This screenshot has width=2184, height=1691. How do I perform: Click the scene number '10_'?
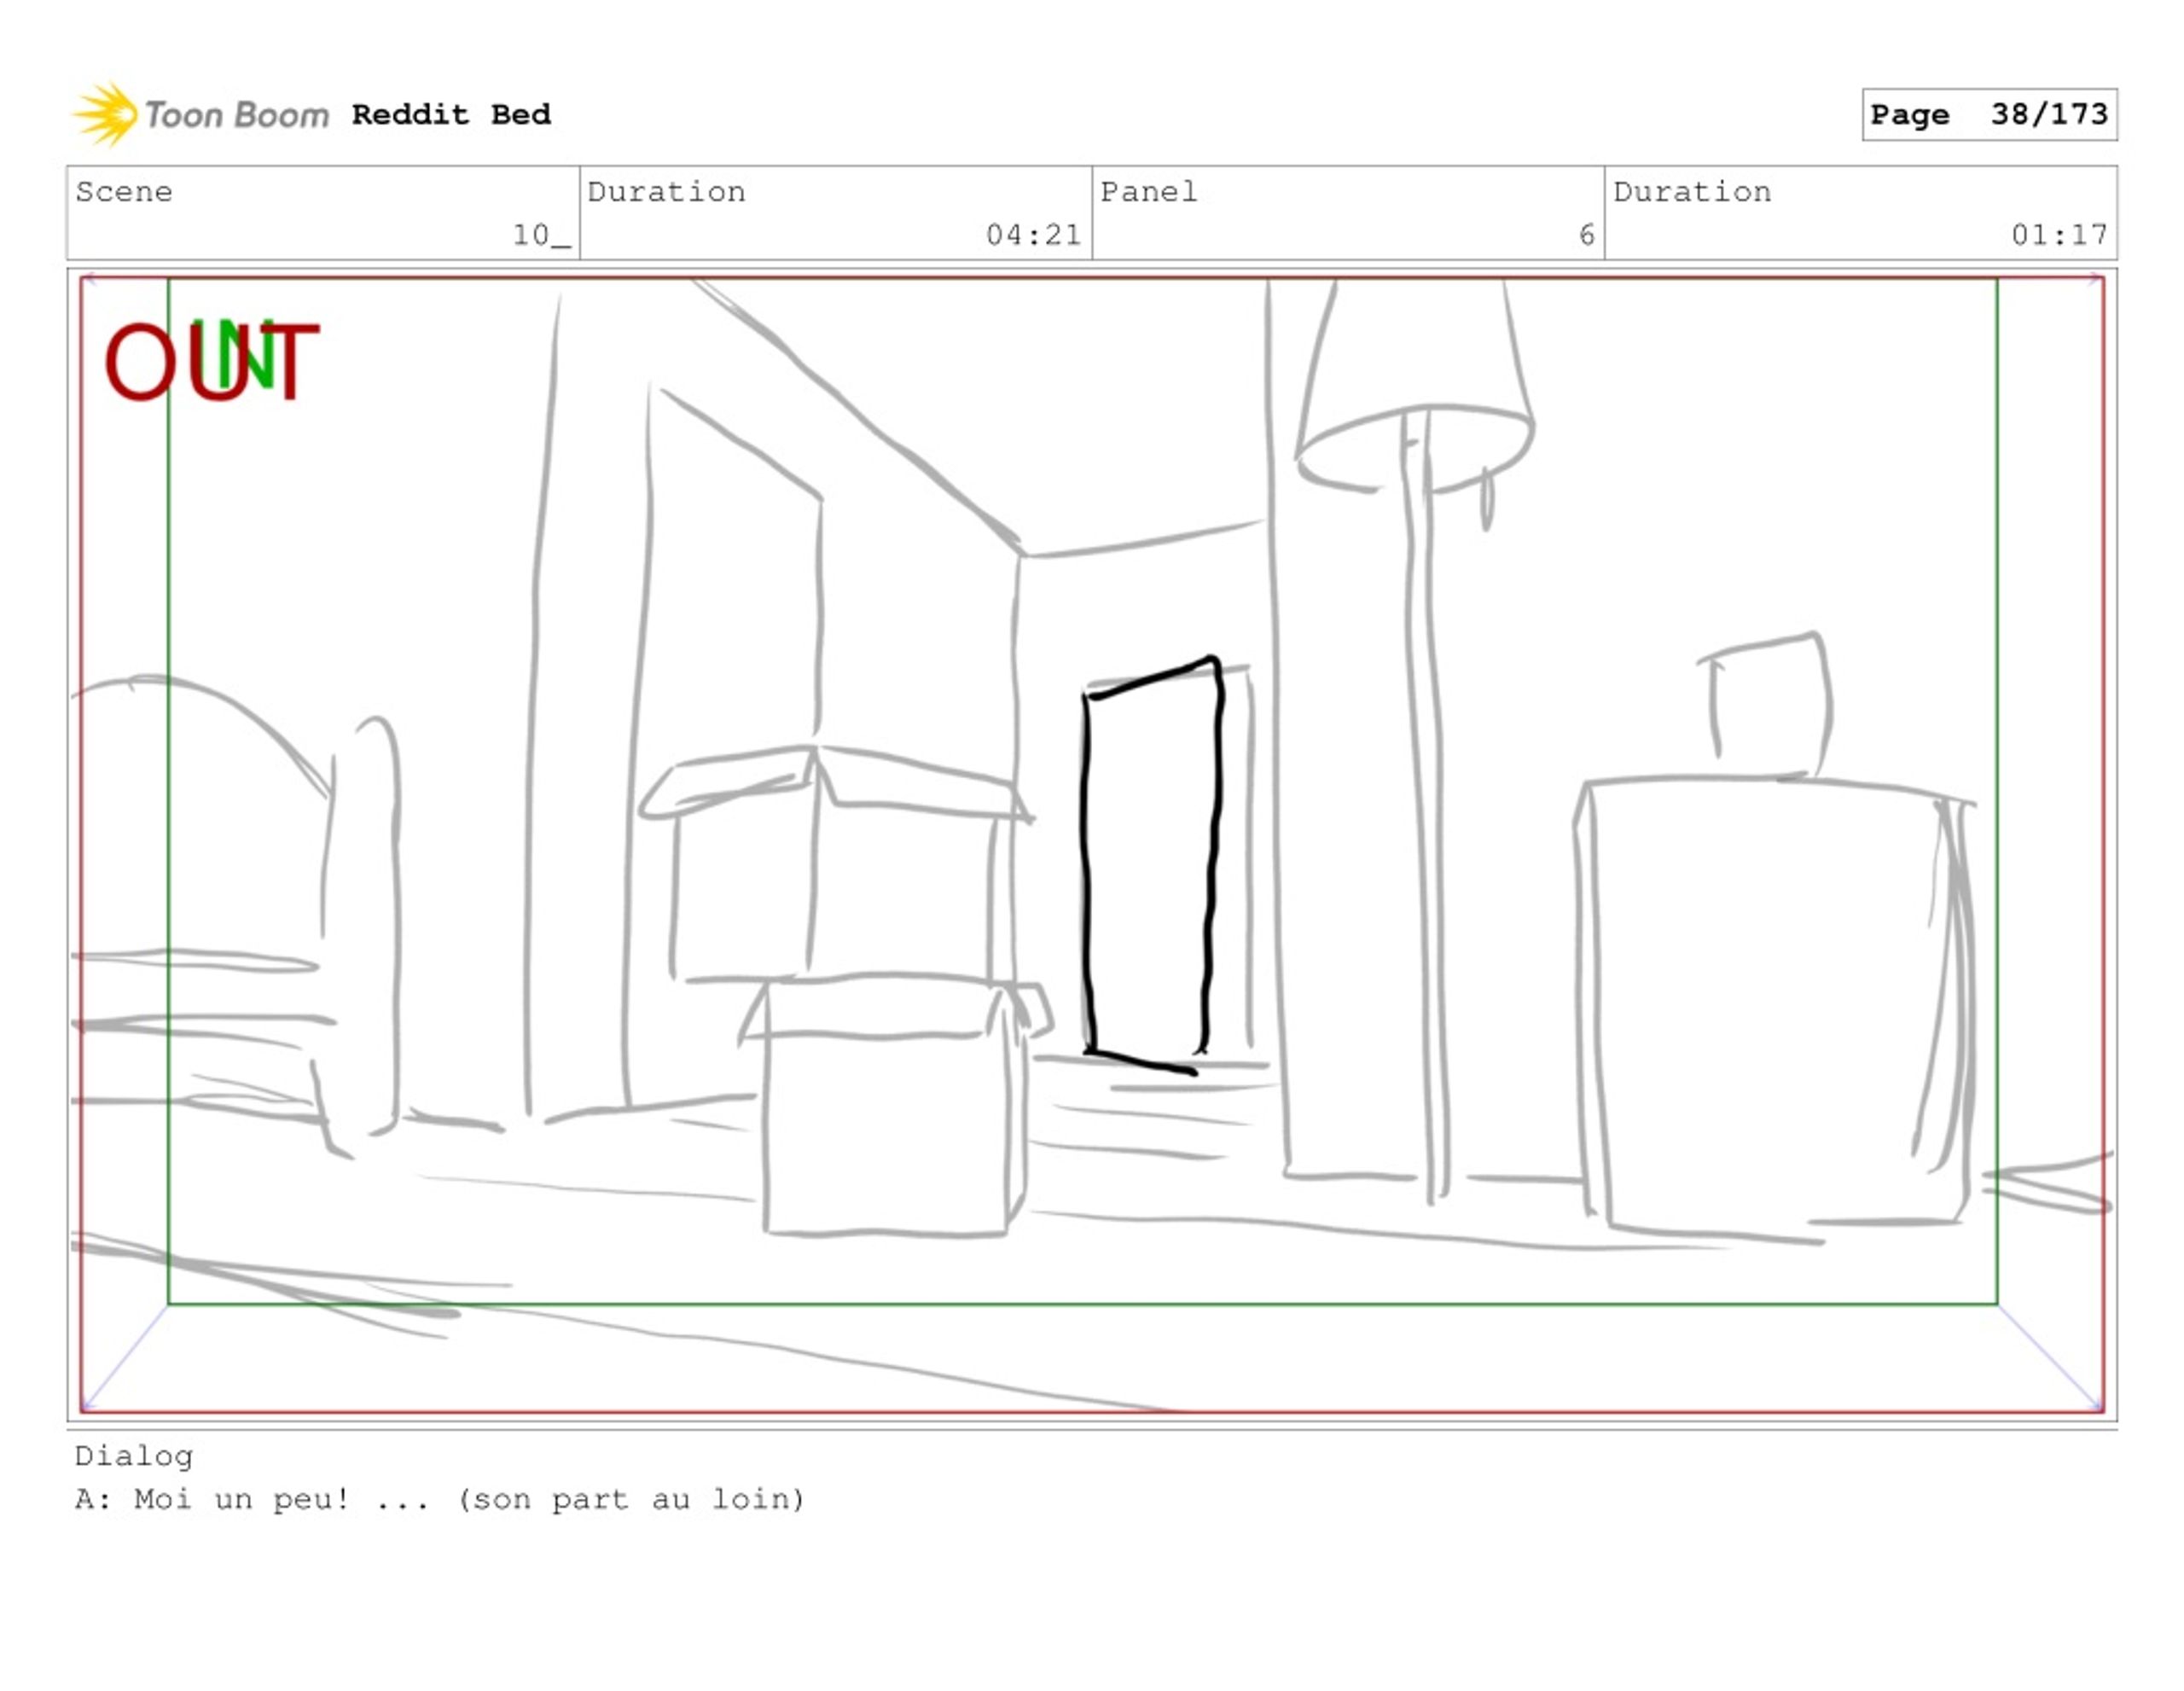541,235
